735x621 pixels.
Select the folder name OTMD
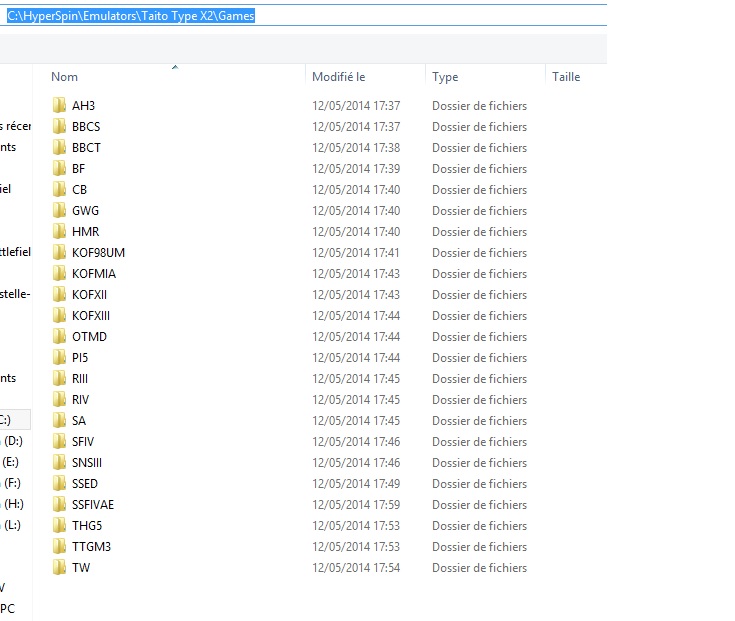click(x=90, y=337)
